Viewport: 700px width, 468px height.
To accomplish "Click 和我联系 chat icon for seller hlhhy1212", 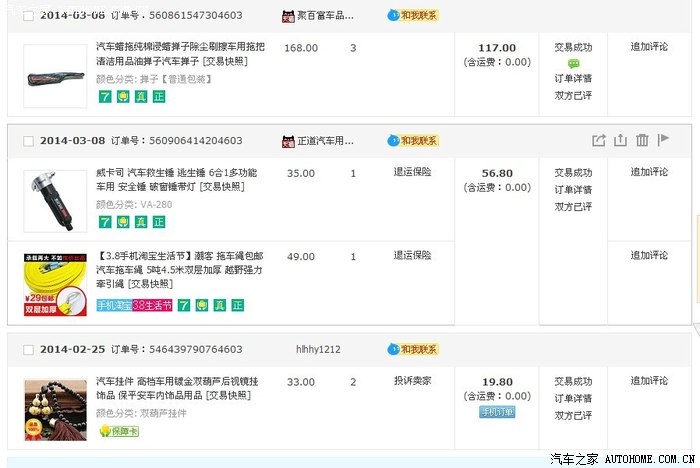I will tap(413, 350).
